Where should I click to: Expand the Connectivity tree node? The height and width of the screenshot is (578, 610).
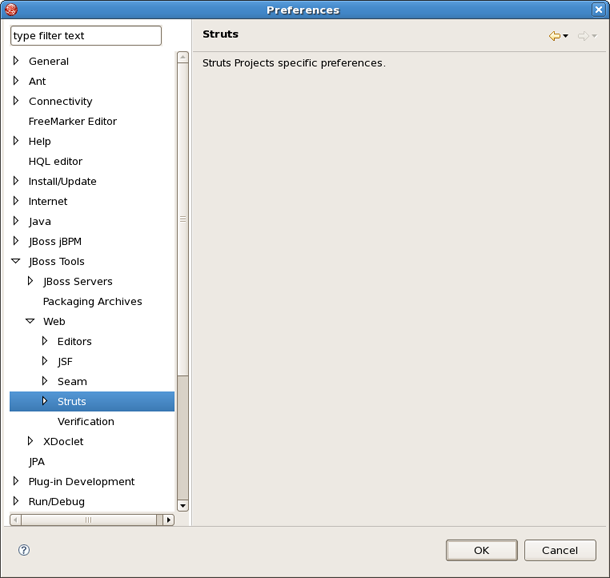point(16,101)
